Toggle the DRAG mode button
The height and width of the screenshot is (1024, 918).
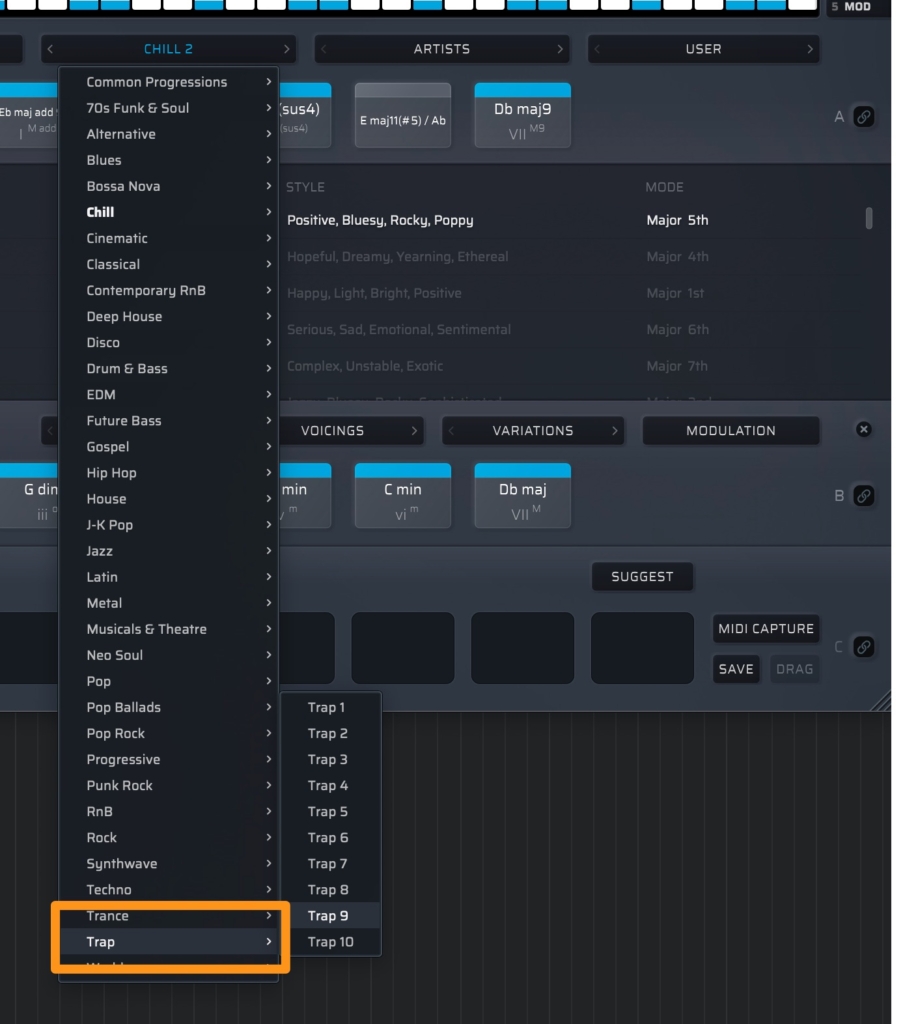[x=794, y=669]
